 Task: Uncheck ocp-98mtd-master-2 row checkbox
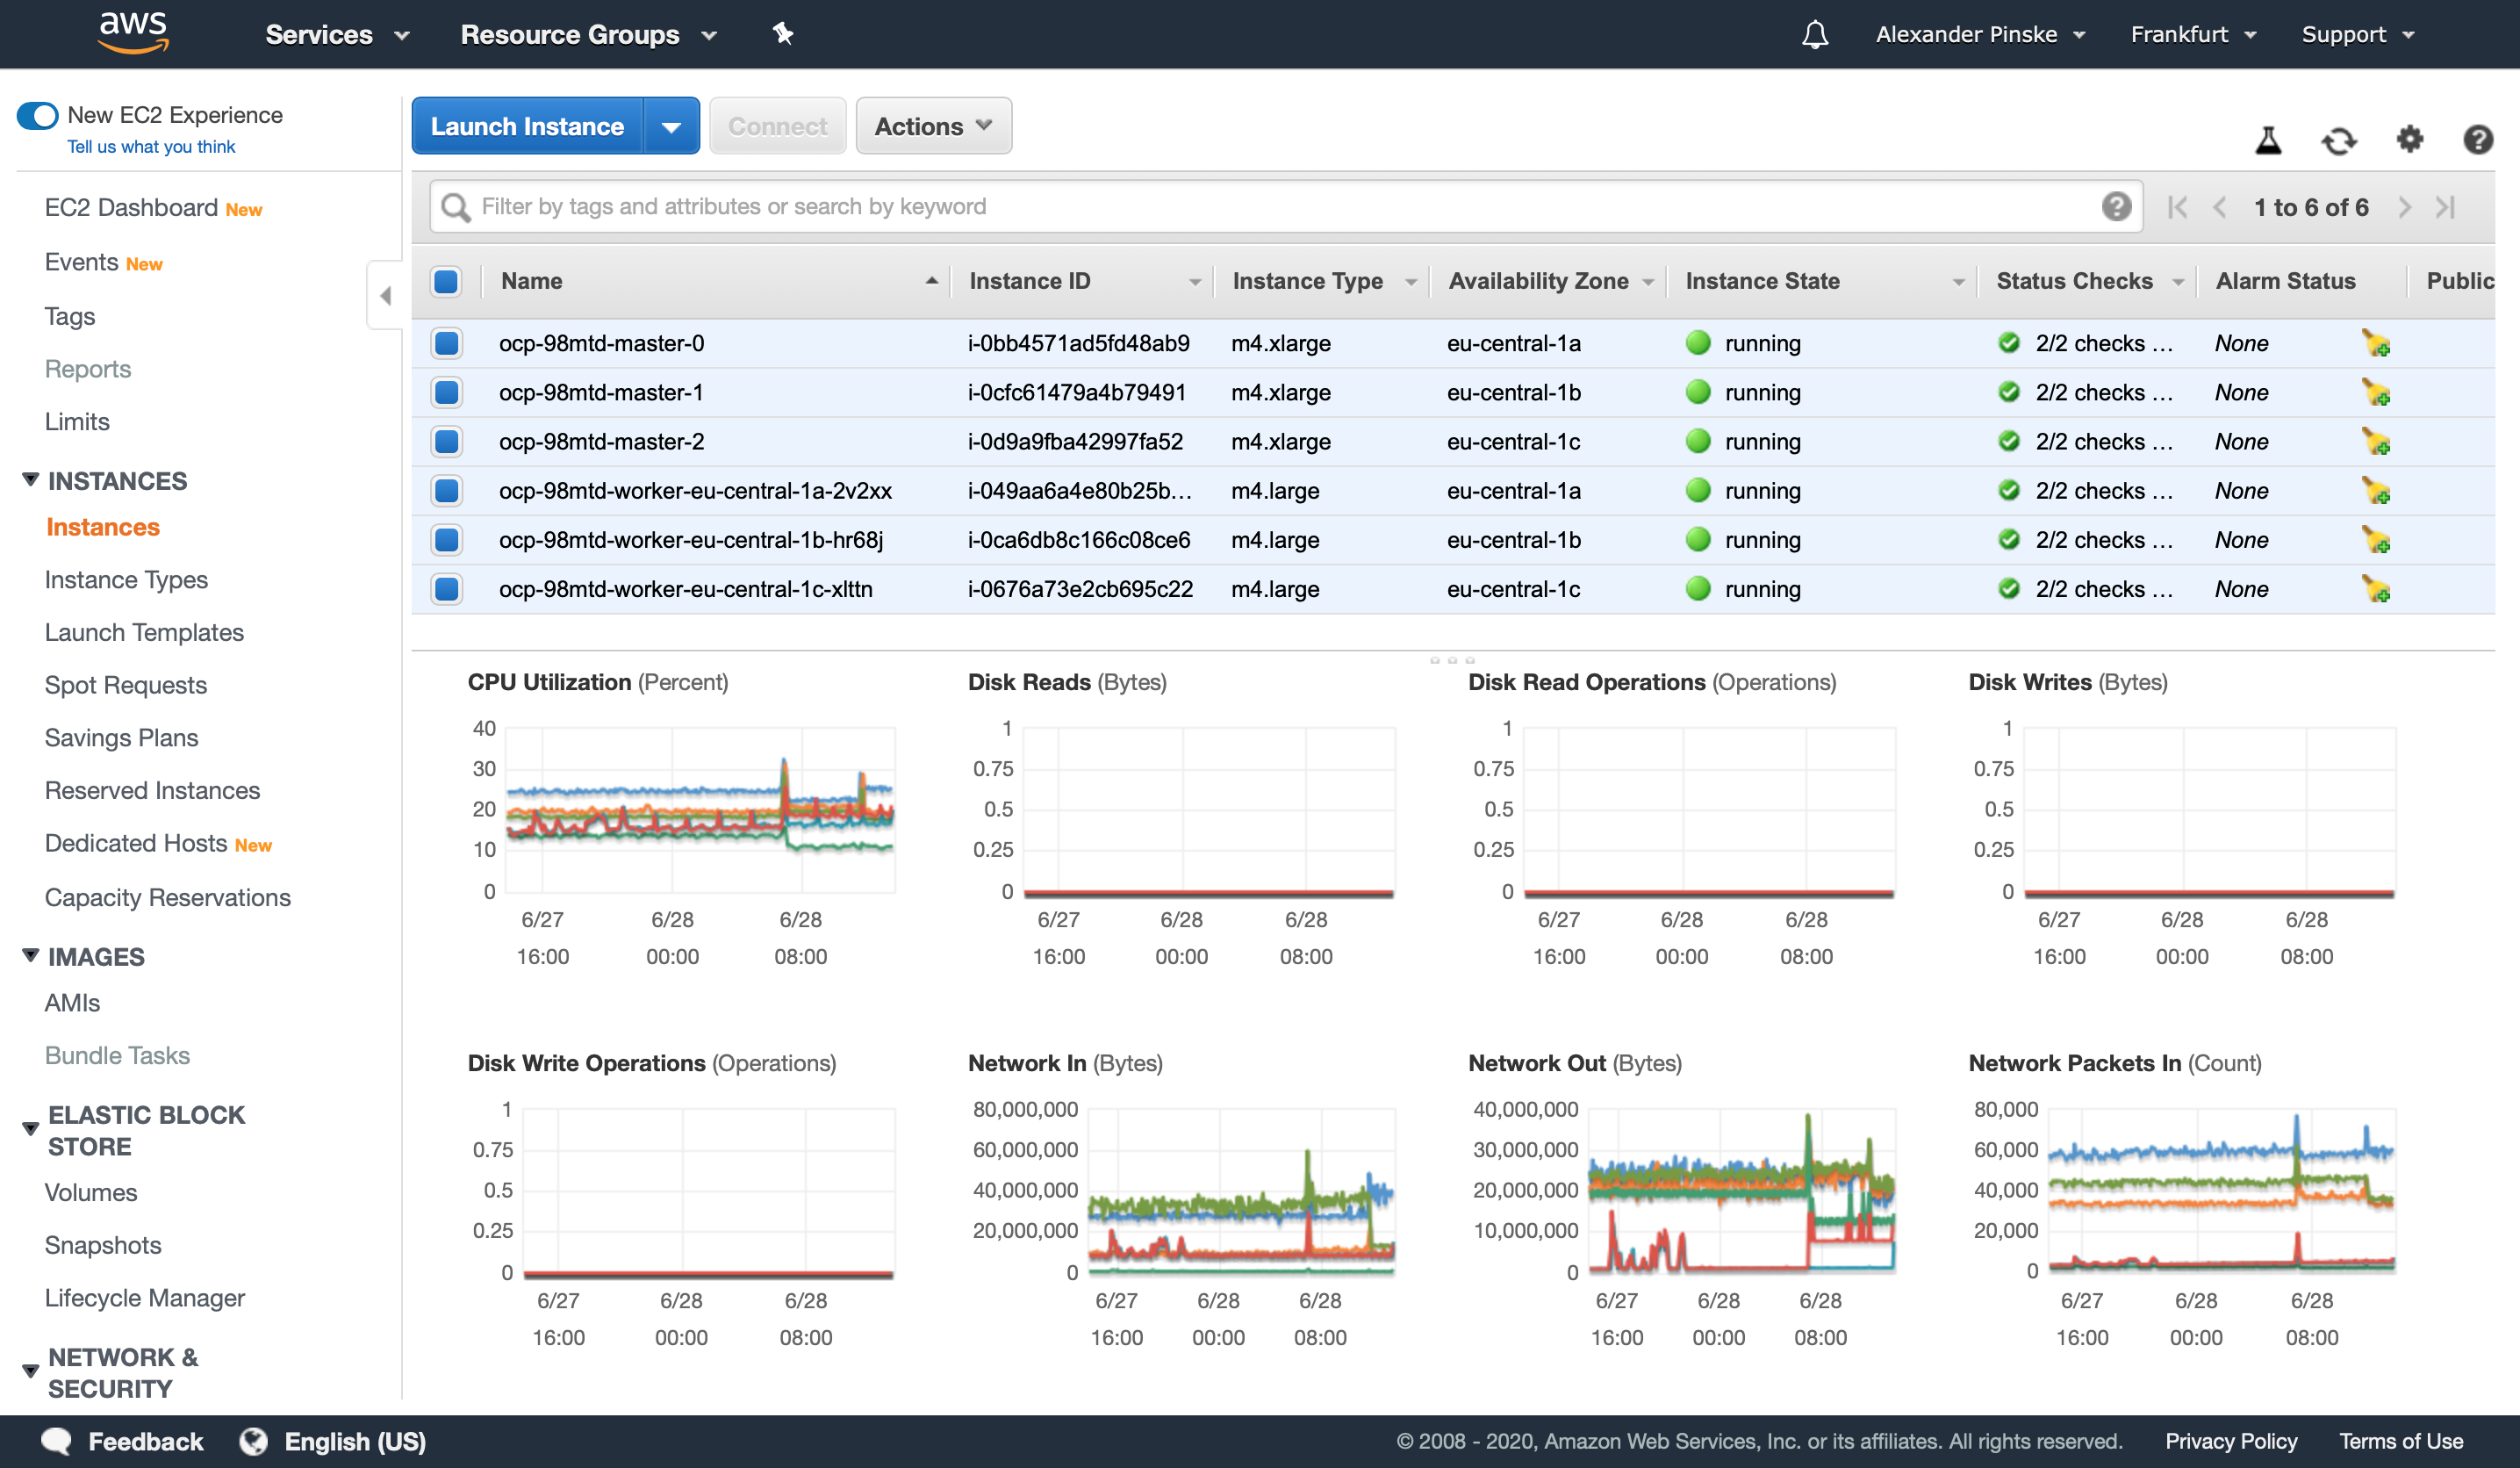pos(446,441)
